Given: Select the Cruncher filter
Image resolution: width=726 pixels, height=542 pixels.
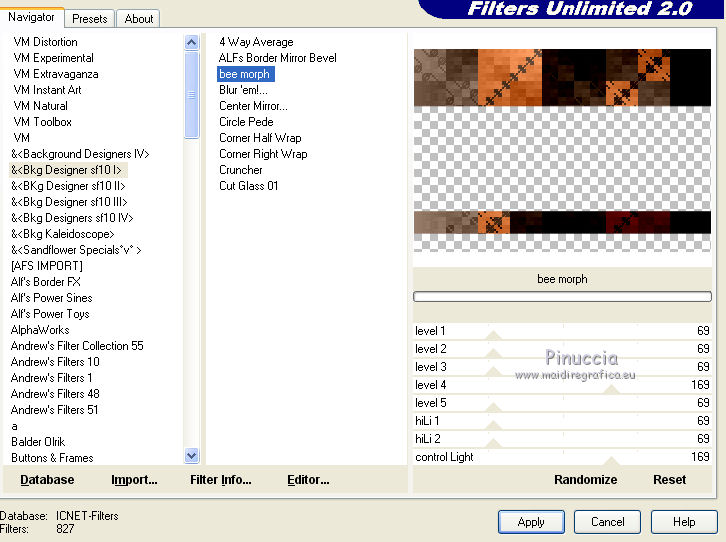Looking at the screenshot, I should coord(241,170).
